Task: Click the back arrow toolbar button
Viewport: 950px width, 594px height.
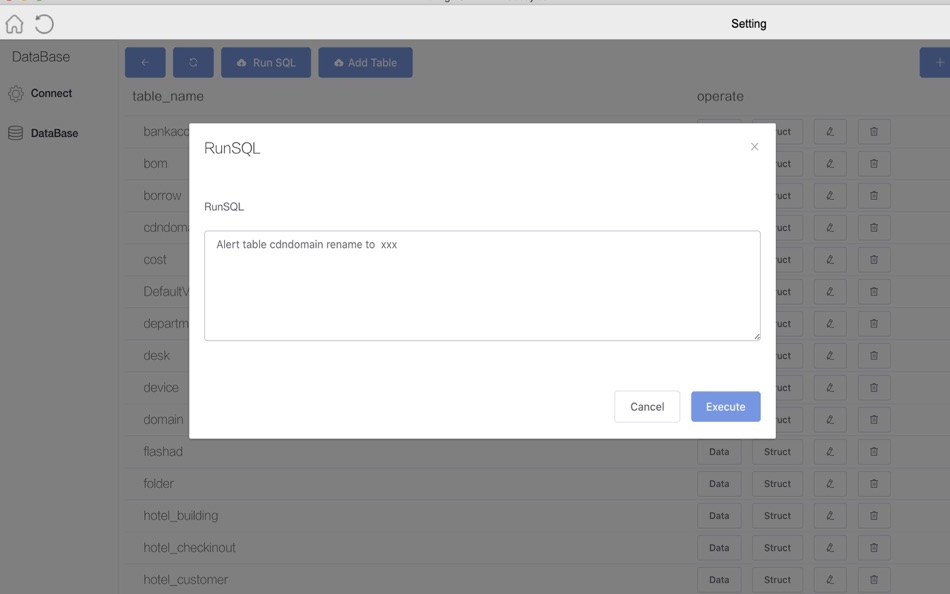Action: pos(145,62)
